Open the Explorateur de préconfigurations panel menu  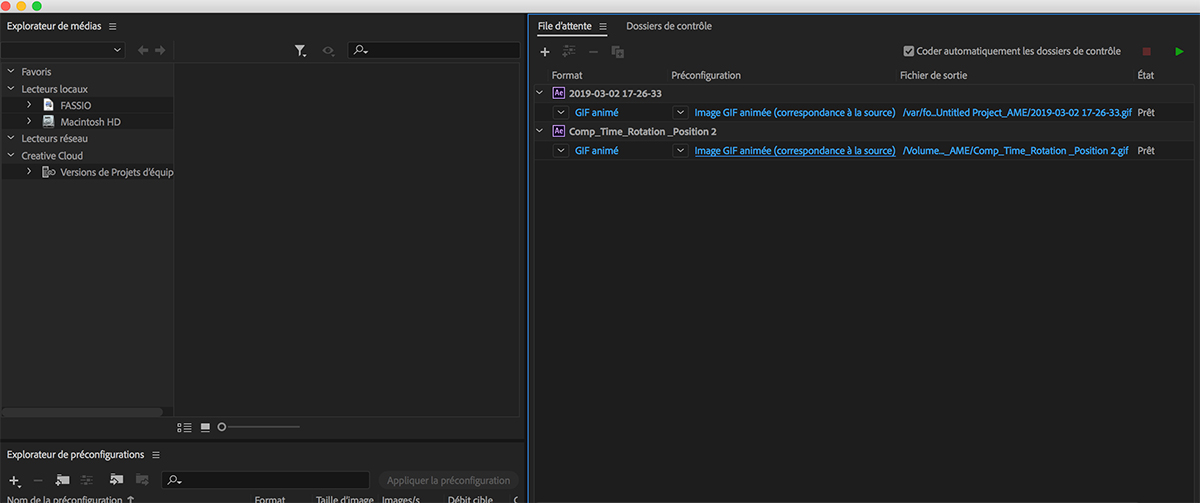[156, 455]
